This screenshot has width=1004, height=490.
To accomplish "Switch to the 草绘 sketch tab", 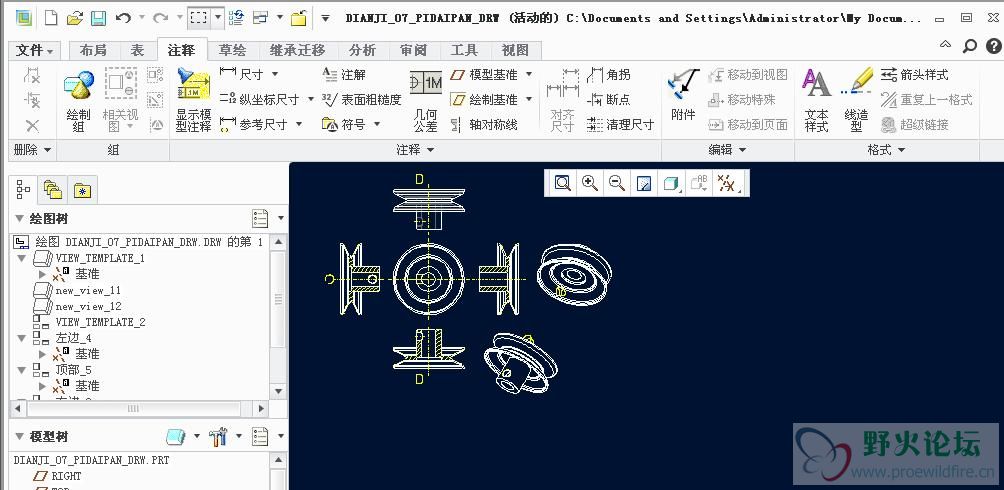I will click(232, 50).
